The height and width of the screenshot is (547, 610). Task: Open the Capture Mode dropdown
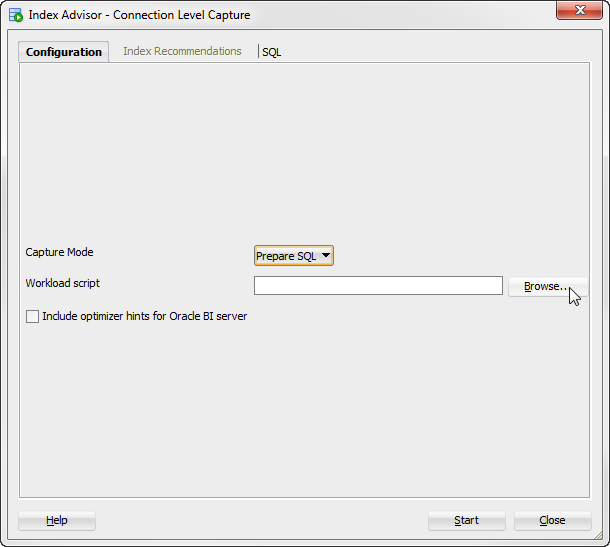coord(294,256)
